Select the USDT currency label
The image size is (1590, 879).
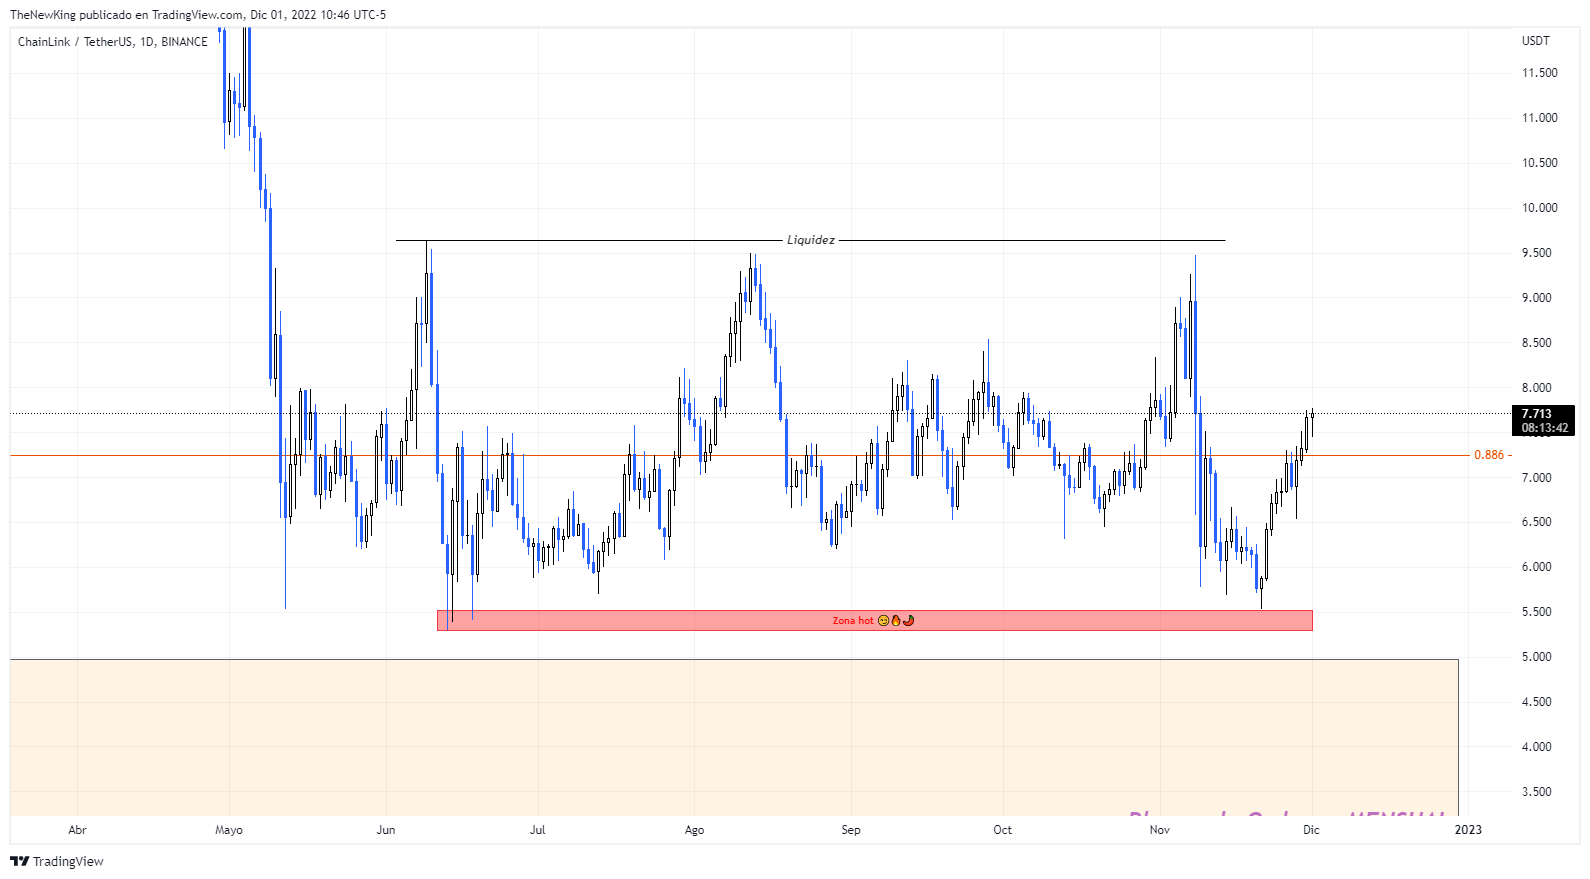pos(1535,41)
